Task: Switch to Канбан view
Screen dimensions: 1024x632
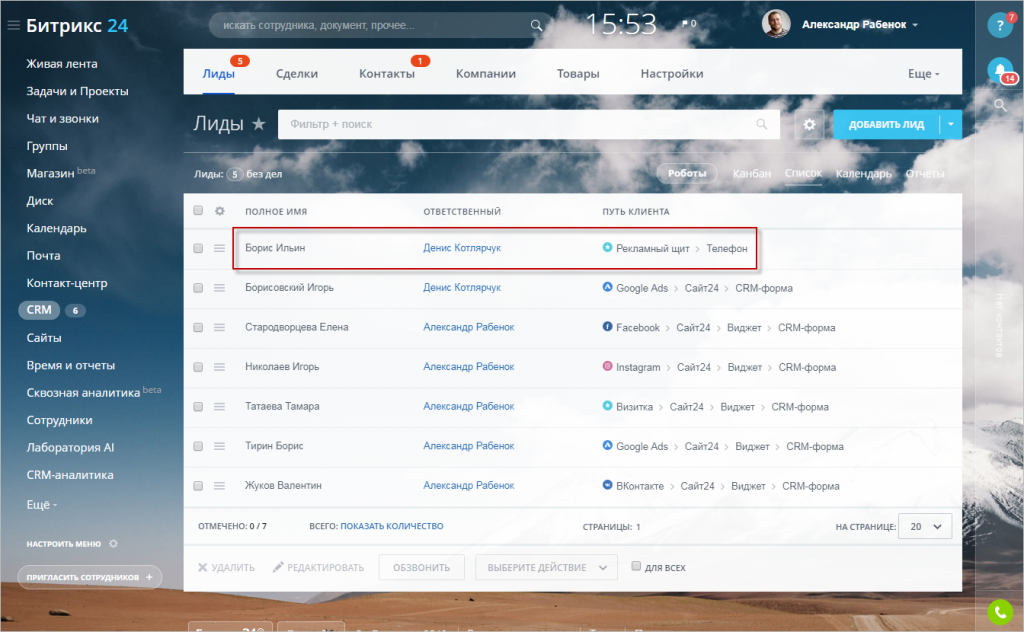Action: 752,174
